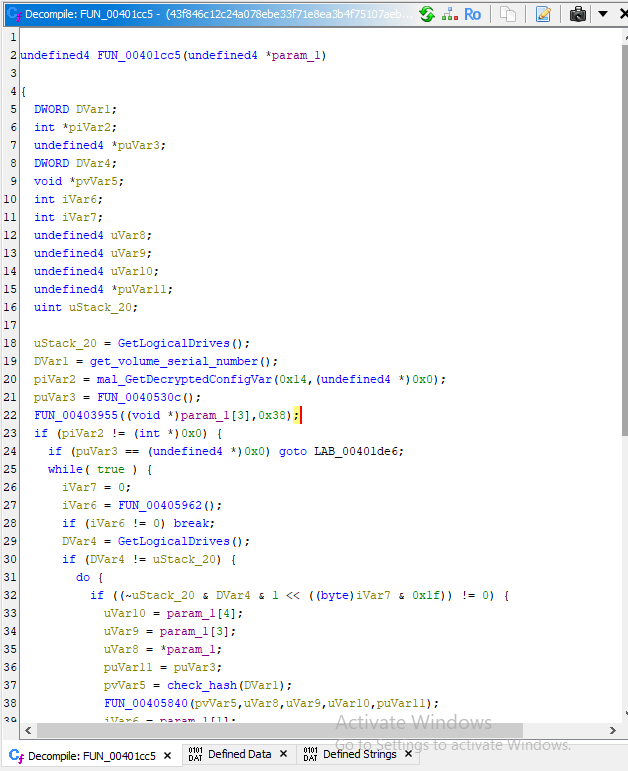
Task: Click piVar2 declaration on line 6
Action: click(90, 127)
